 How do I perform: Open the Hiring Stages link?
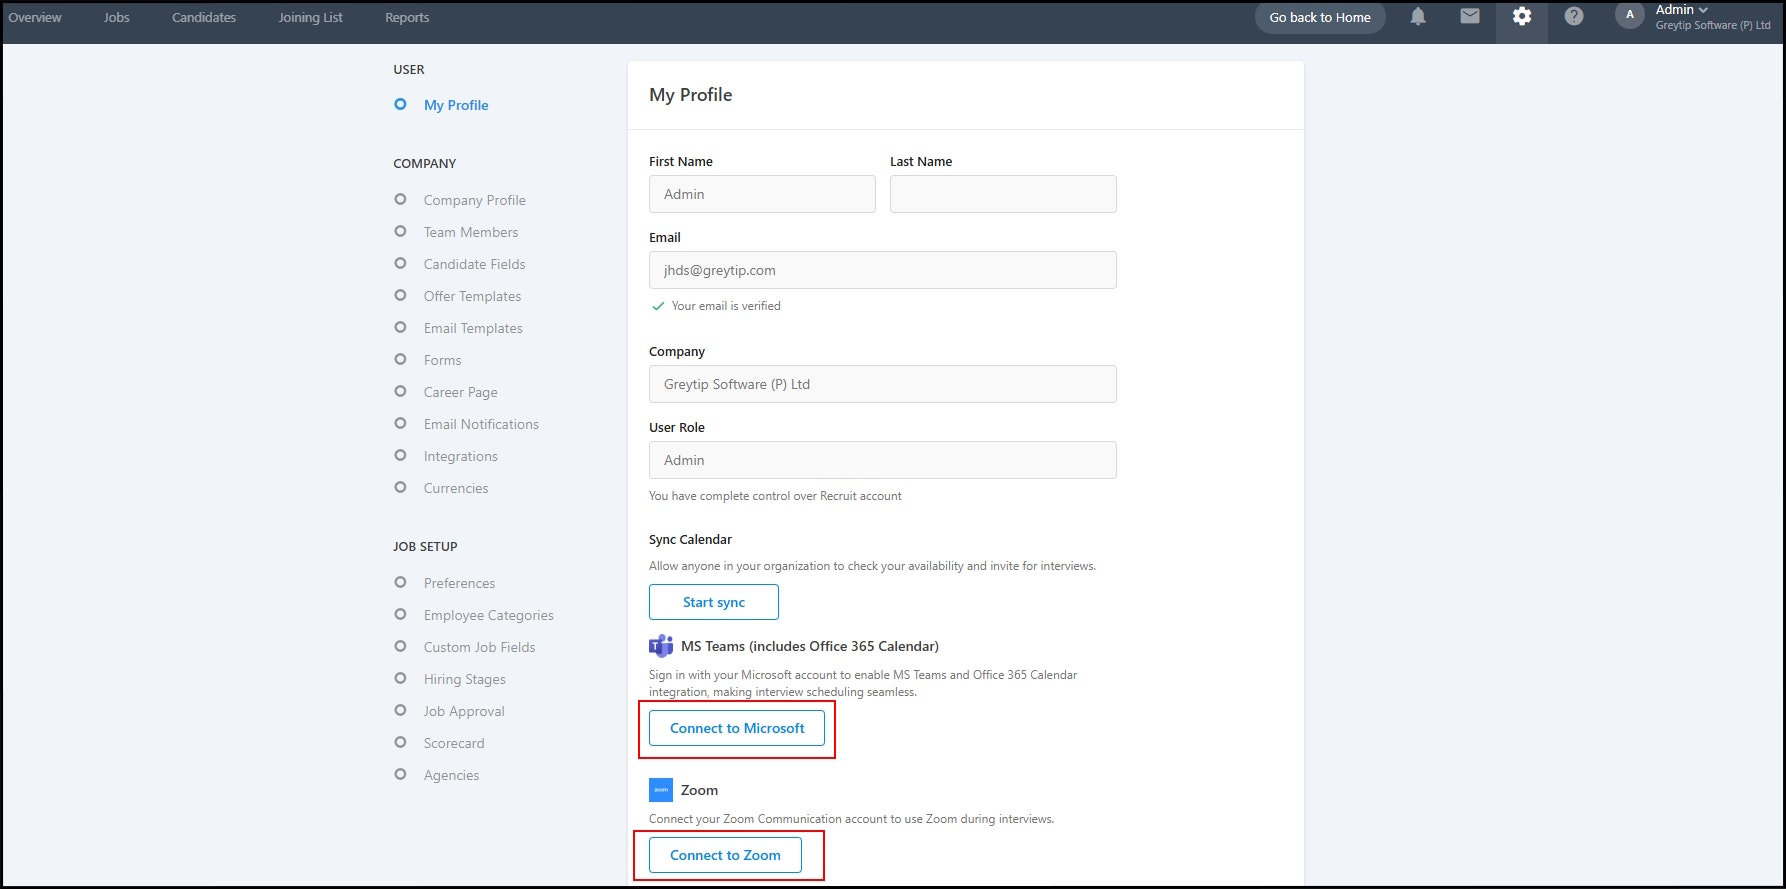tap(465, 679)
